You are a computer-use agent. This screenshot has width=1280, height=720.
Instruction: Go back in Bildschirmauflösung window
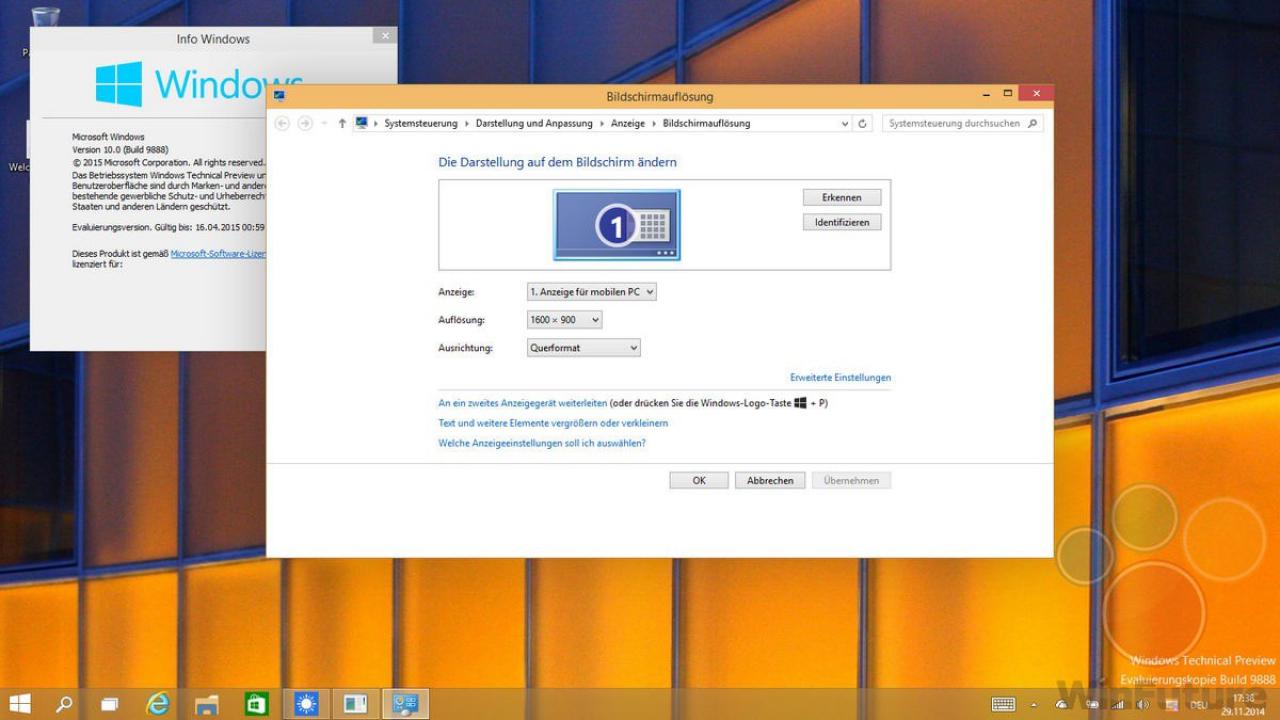tap(282, 123)
